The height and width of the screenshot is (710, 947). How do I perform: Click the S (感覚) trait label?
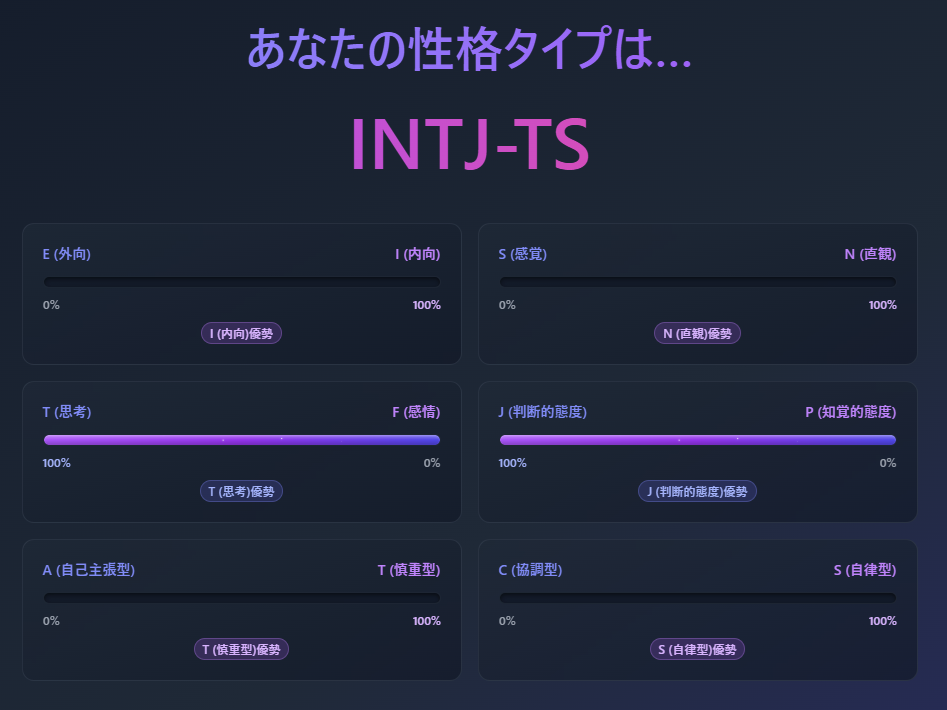[x=522, y=254]
